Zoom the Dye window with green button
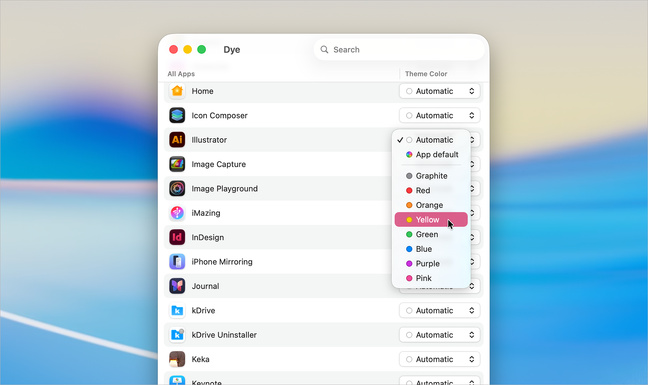 click(x=202, y=50)
